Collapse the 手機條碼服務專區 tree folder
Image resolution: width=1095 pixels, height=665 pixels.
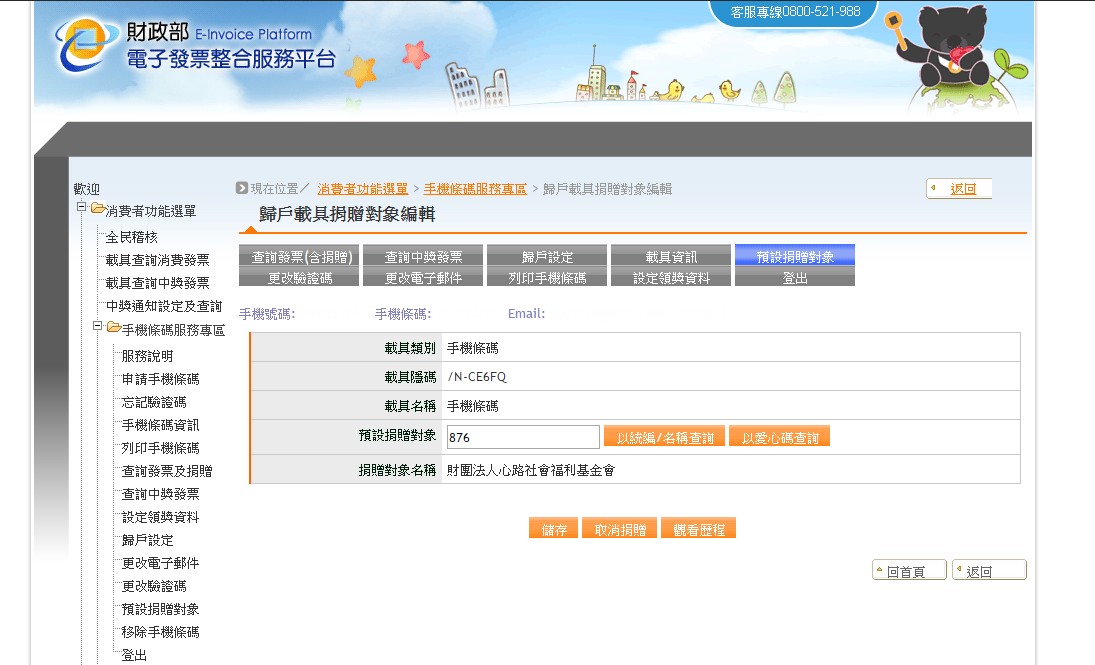[98, 327]
